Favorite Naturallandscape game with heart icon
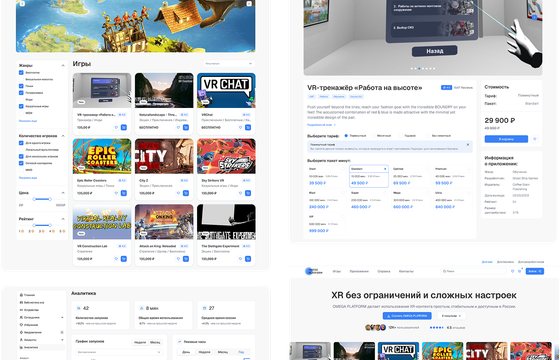560x360 pixels. pos(178,128)
